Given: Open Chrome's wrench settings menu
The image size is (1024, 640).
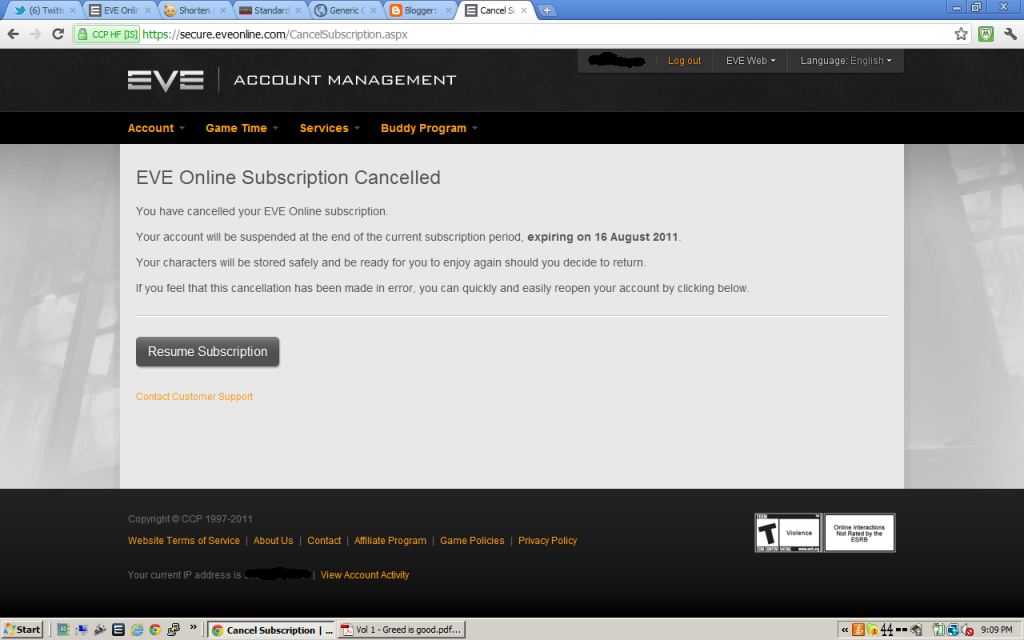Looking at the screenshot, I should [1010, 34].
